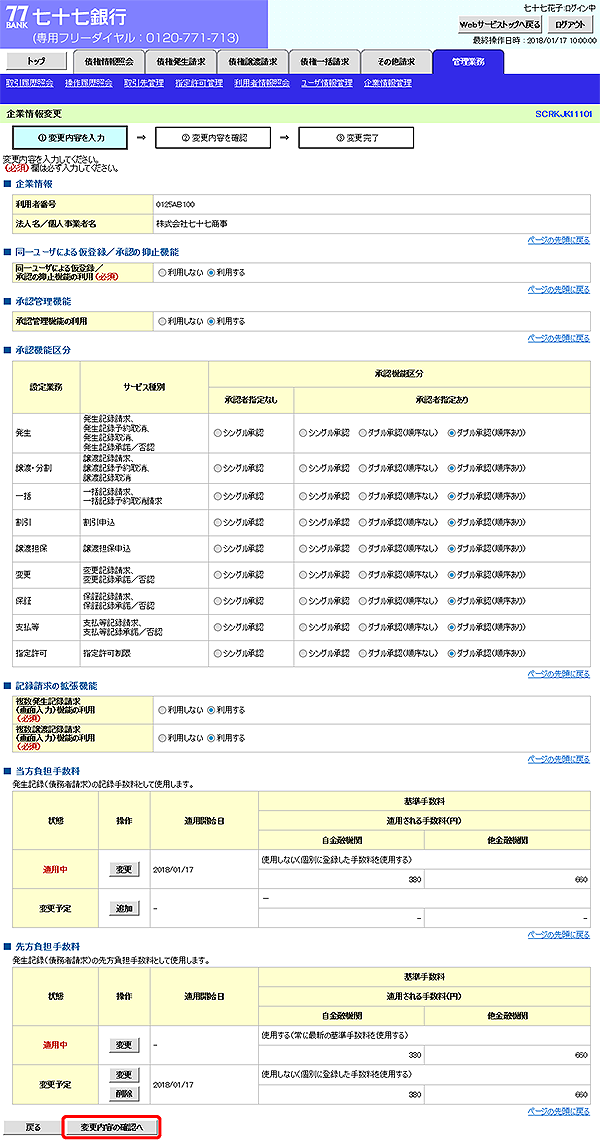Screen dimensions: 600x1143
Task: Select 利用する for 同一ユーザによる仮登録/承認の抑止機能
Action: [x=211, y=273]
